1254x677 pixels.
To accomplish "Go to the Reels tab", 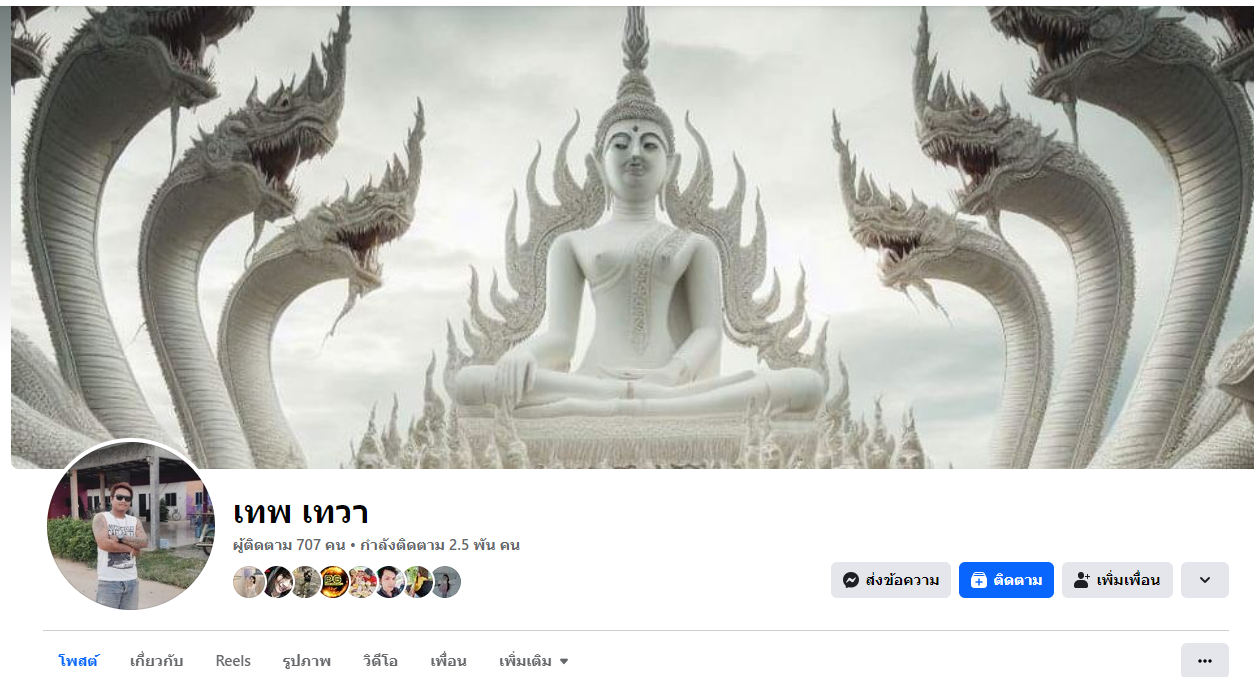I will tap(233, 661).
